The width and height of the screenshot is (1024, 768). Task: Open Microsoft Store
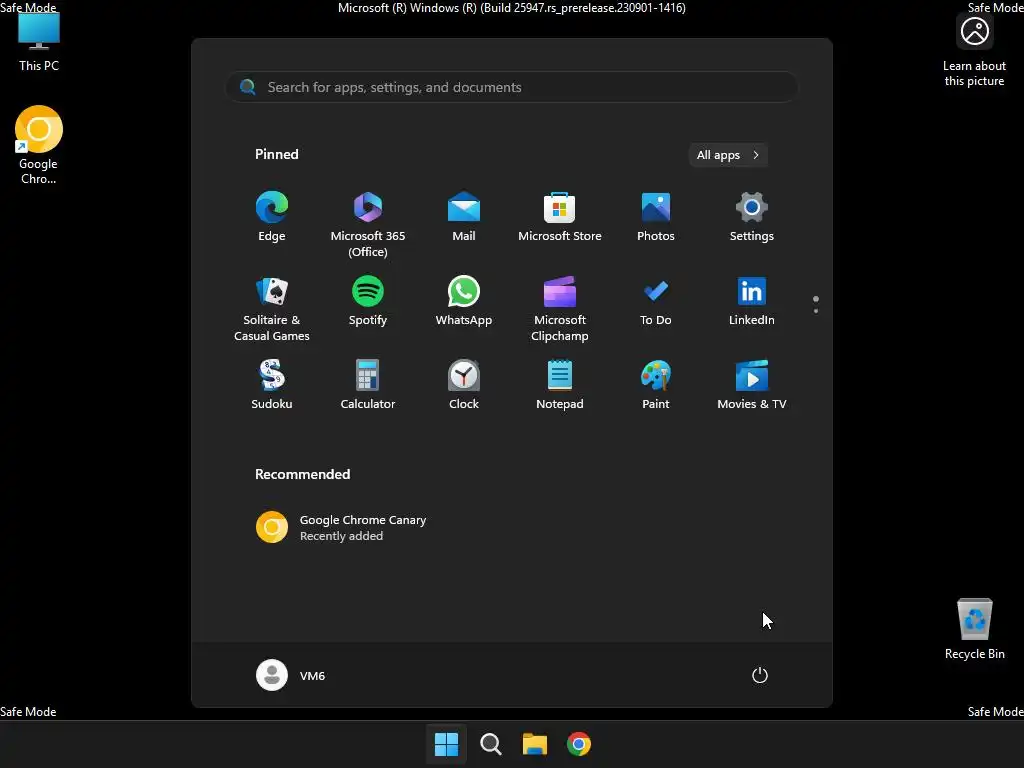560,217
